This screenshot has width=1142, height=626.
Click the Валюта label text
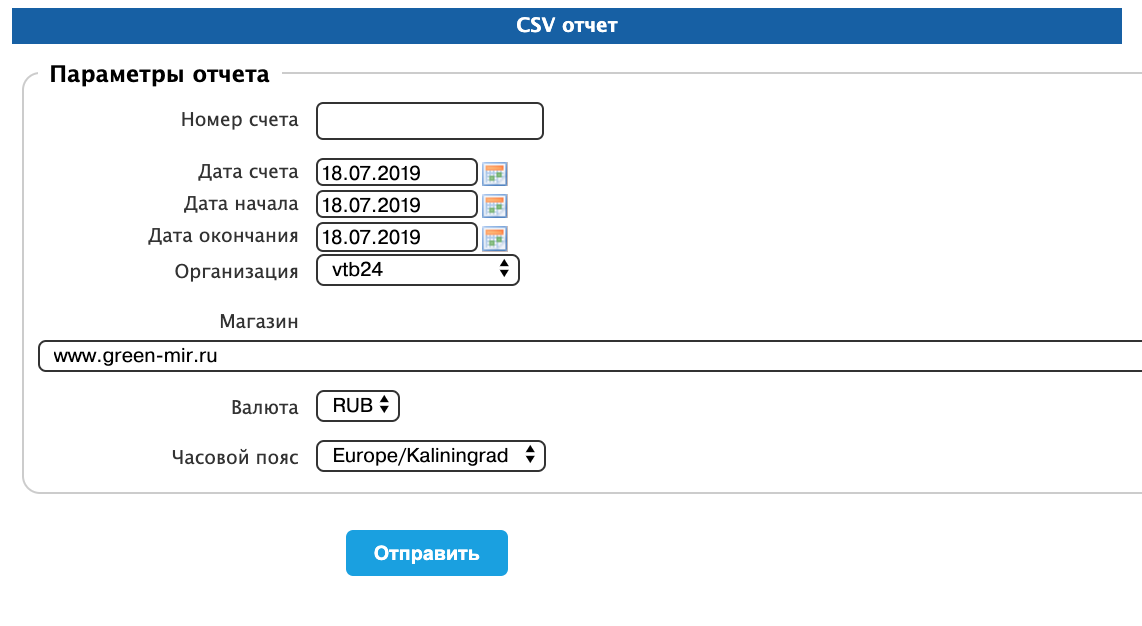[264, 407]
